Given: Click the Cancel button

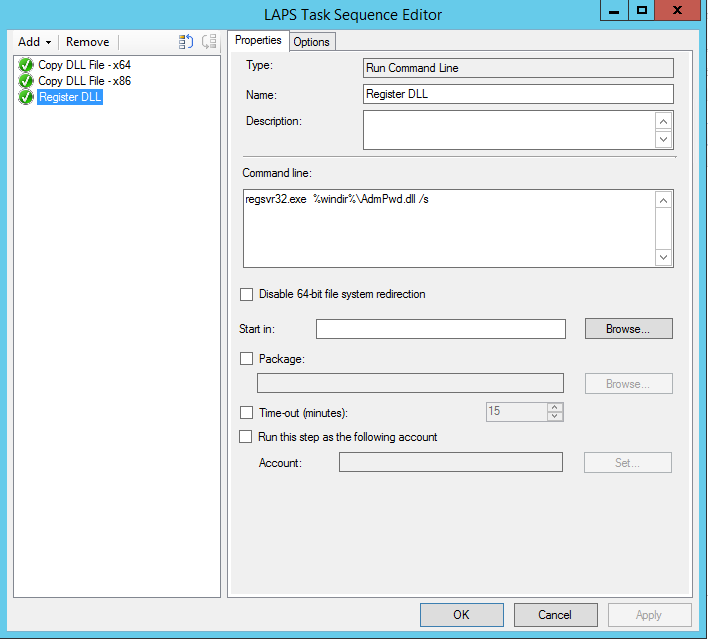Looking at the screenshot, I should point(555,615).
